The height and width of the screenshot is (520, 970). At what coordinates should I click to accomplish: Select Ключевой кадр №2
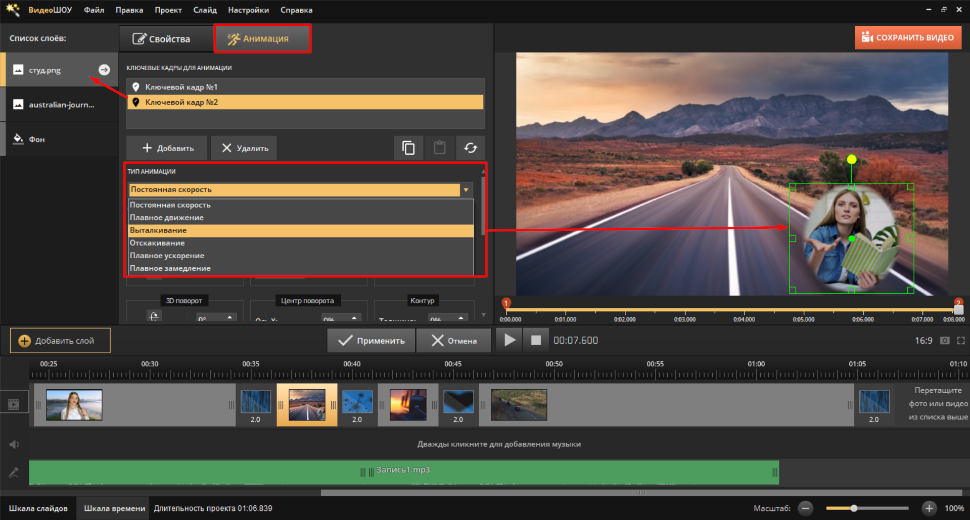pos(306,102)
